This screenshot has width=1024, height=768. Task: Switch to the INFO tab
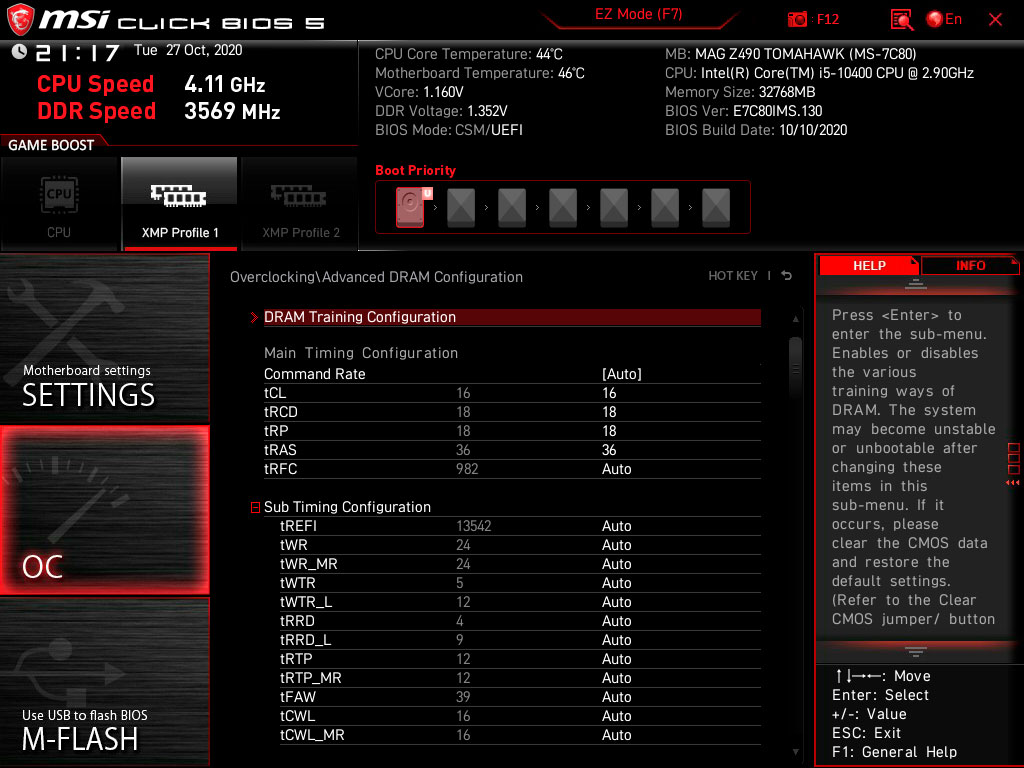[970, 266]
